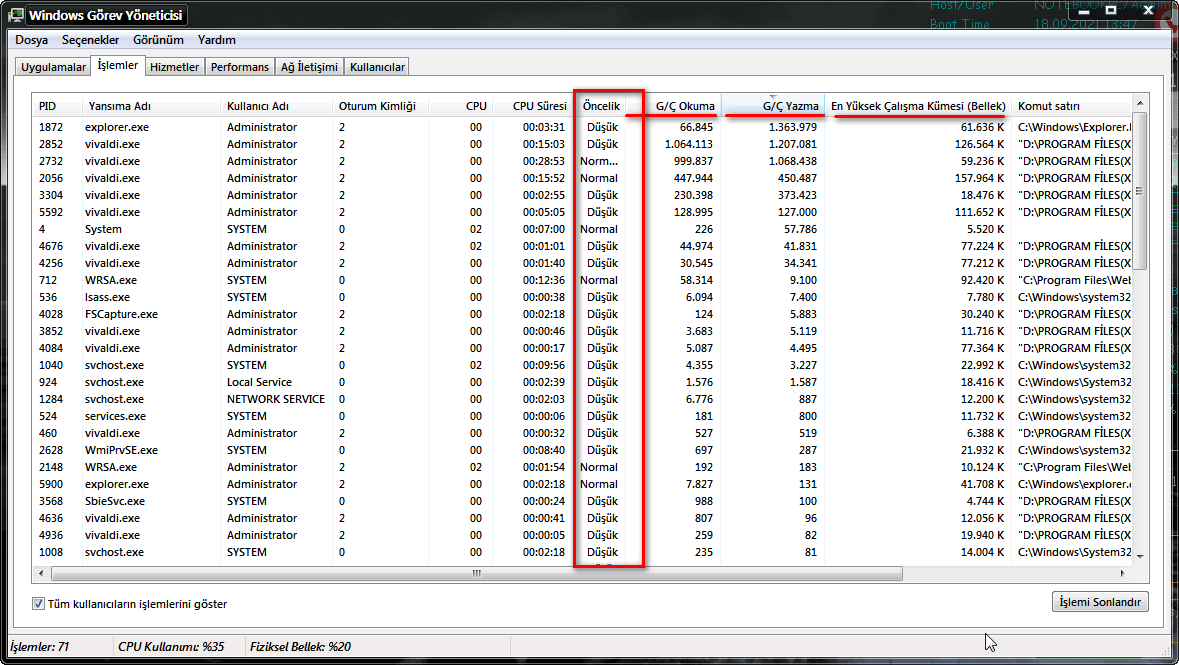The image size is (1179, 665).
Task: Click the horizontal scrollbar right arrow
Action: (1123, 573)
